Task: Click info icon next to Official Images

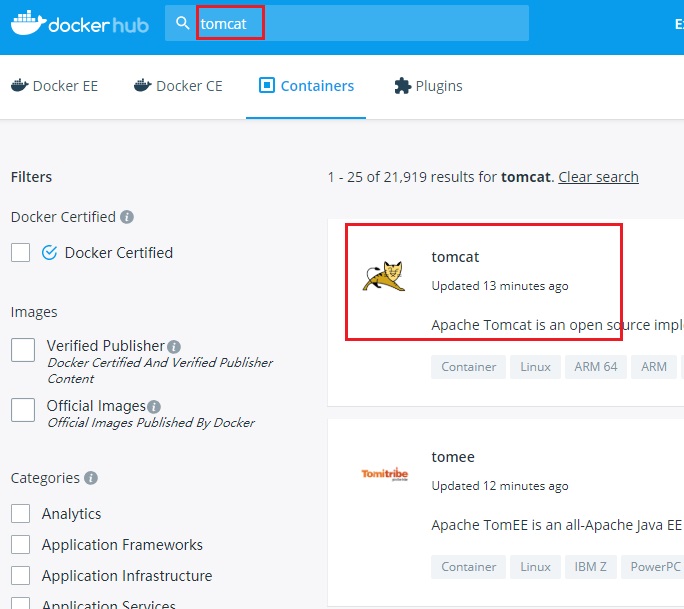Action: tap(154, 407)
